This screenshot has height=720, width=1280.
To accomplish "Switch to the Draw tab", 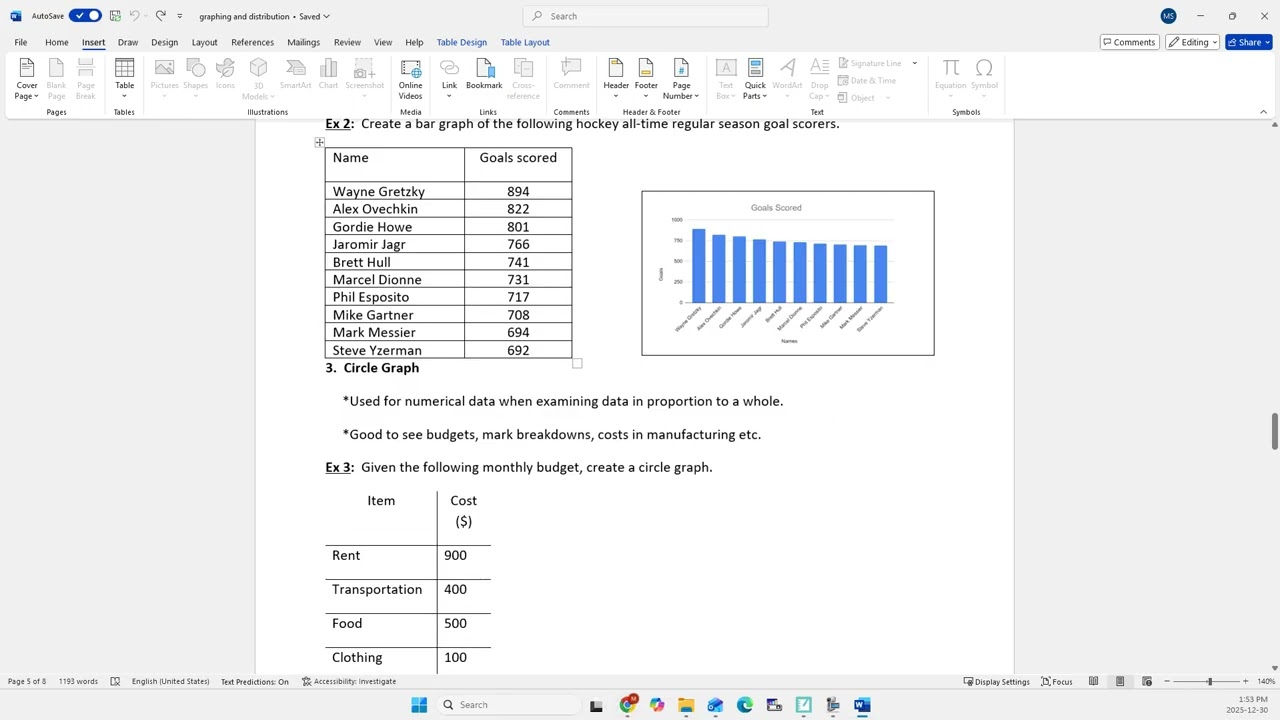I will (x=128, y=42).
